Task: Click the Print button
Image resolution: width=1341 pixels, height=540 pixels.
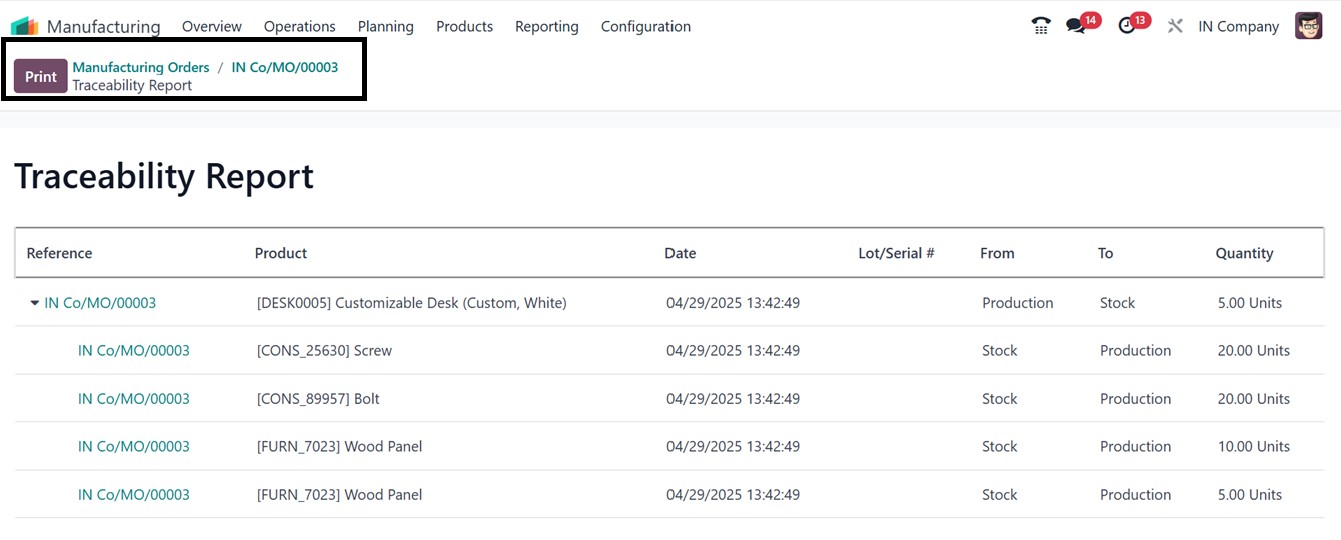Action: coord(41,76)
